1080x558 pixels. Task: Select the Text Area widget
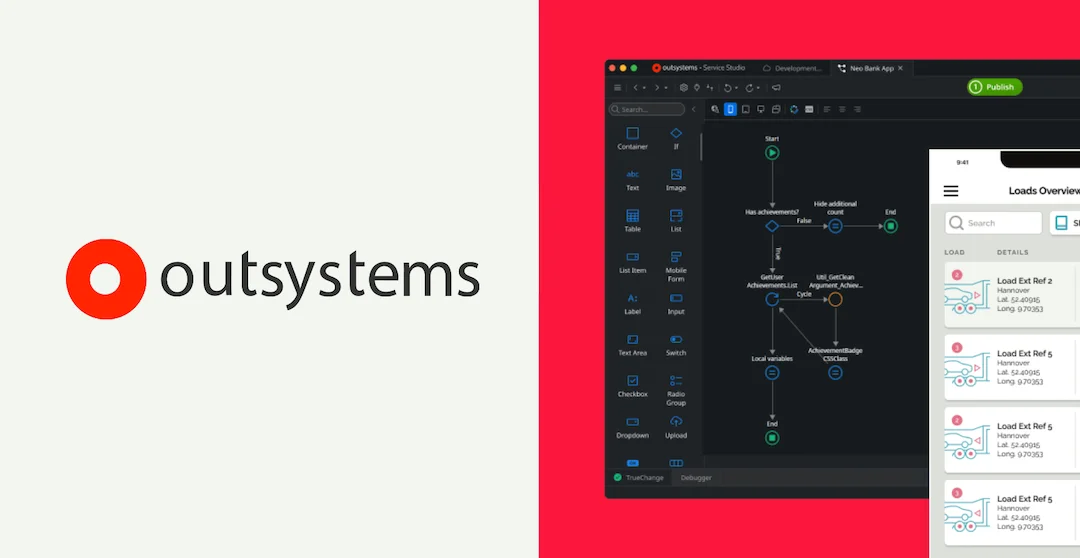tap(632, 345)
